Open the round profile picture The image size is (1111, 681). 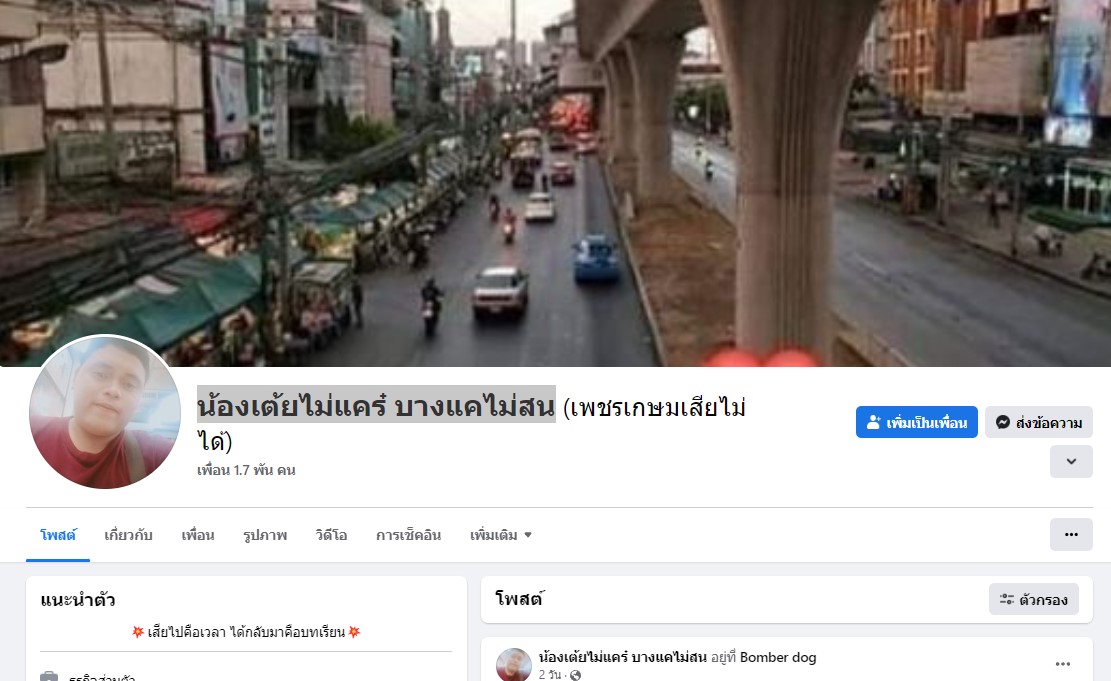(105, 412)
